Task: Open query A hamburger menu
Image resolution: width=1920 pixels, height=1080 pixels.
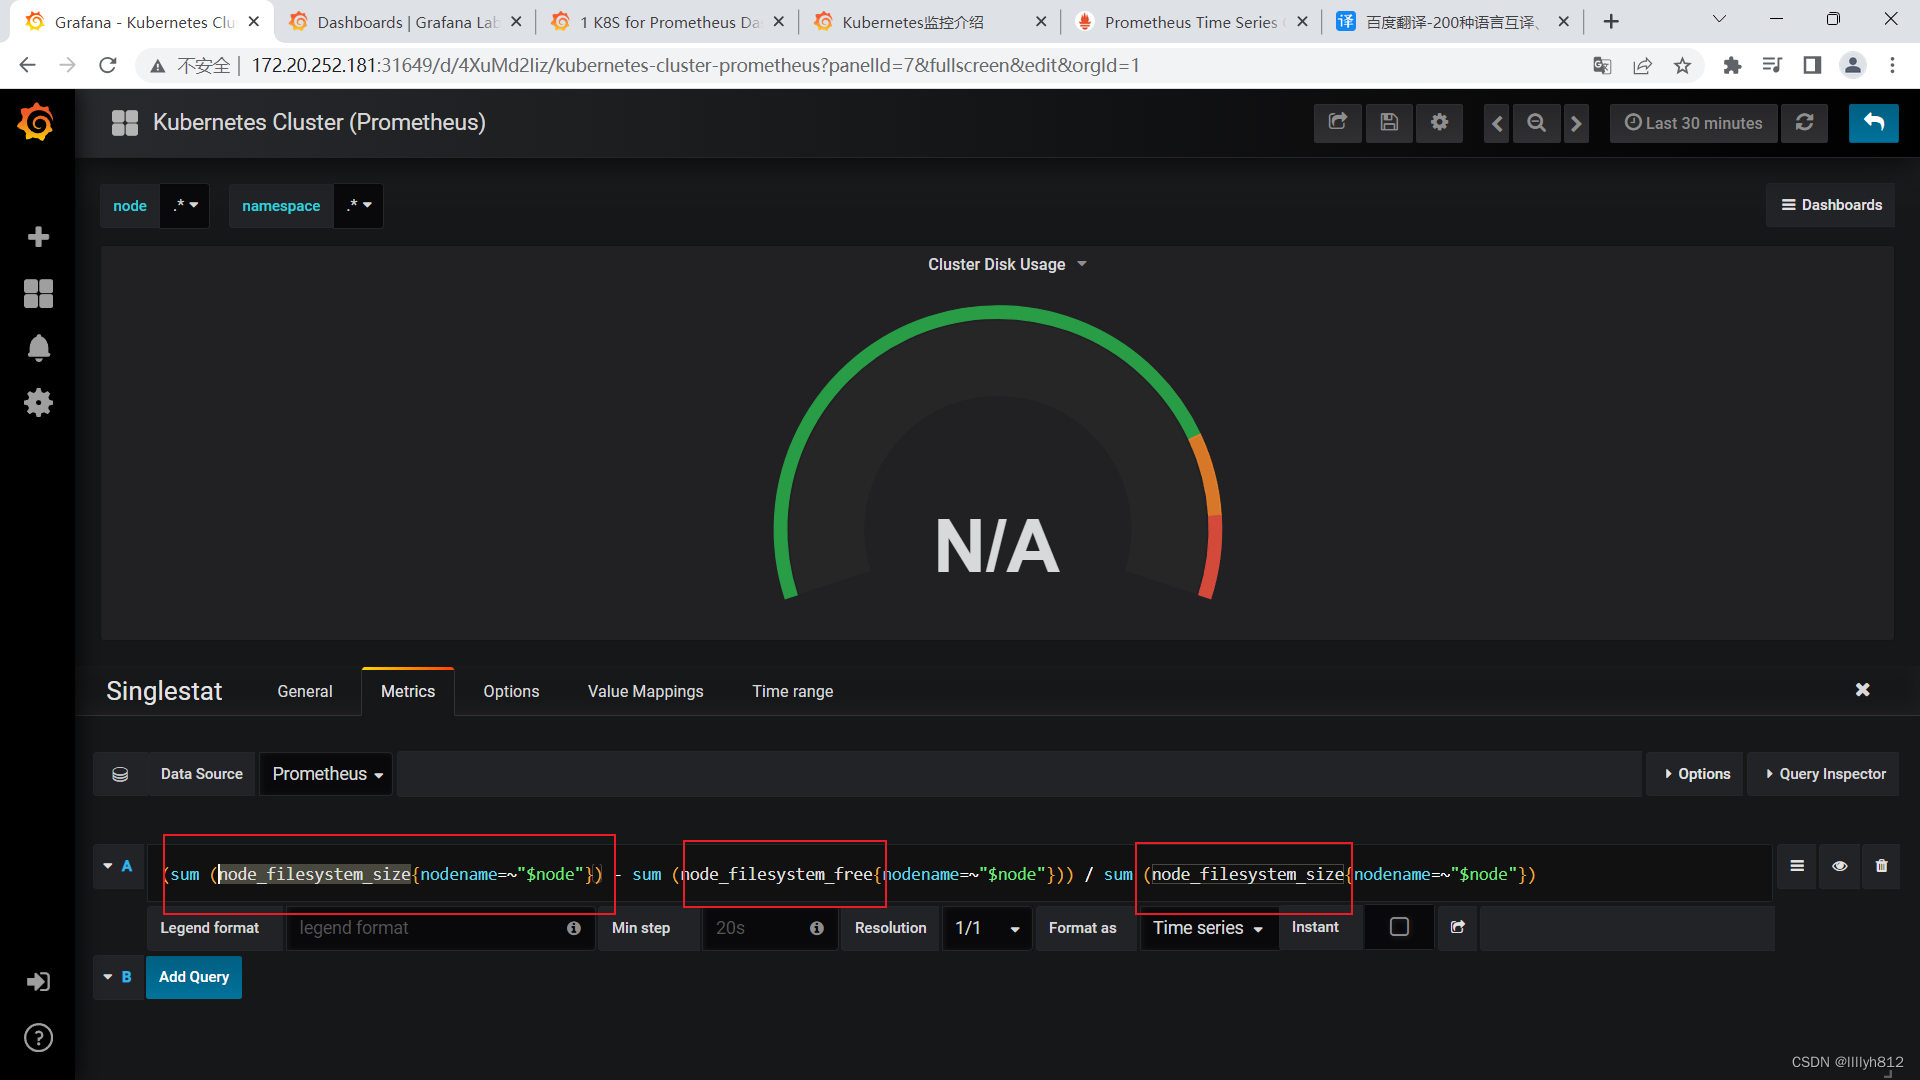Action: (1797, 866)
